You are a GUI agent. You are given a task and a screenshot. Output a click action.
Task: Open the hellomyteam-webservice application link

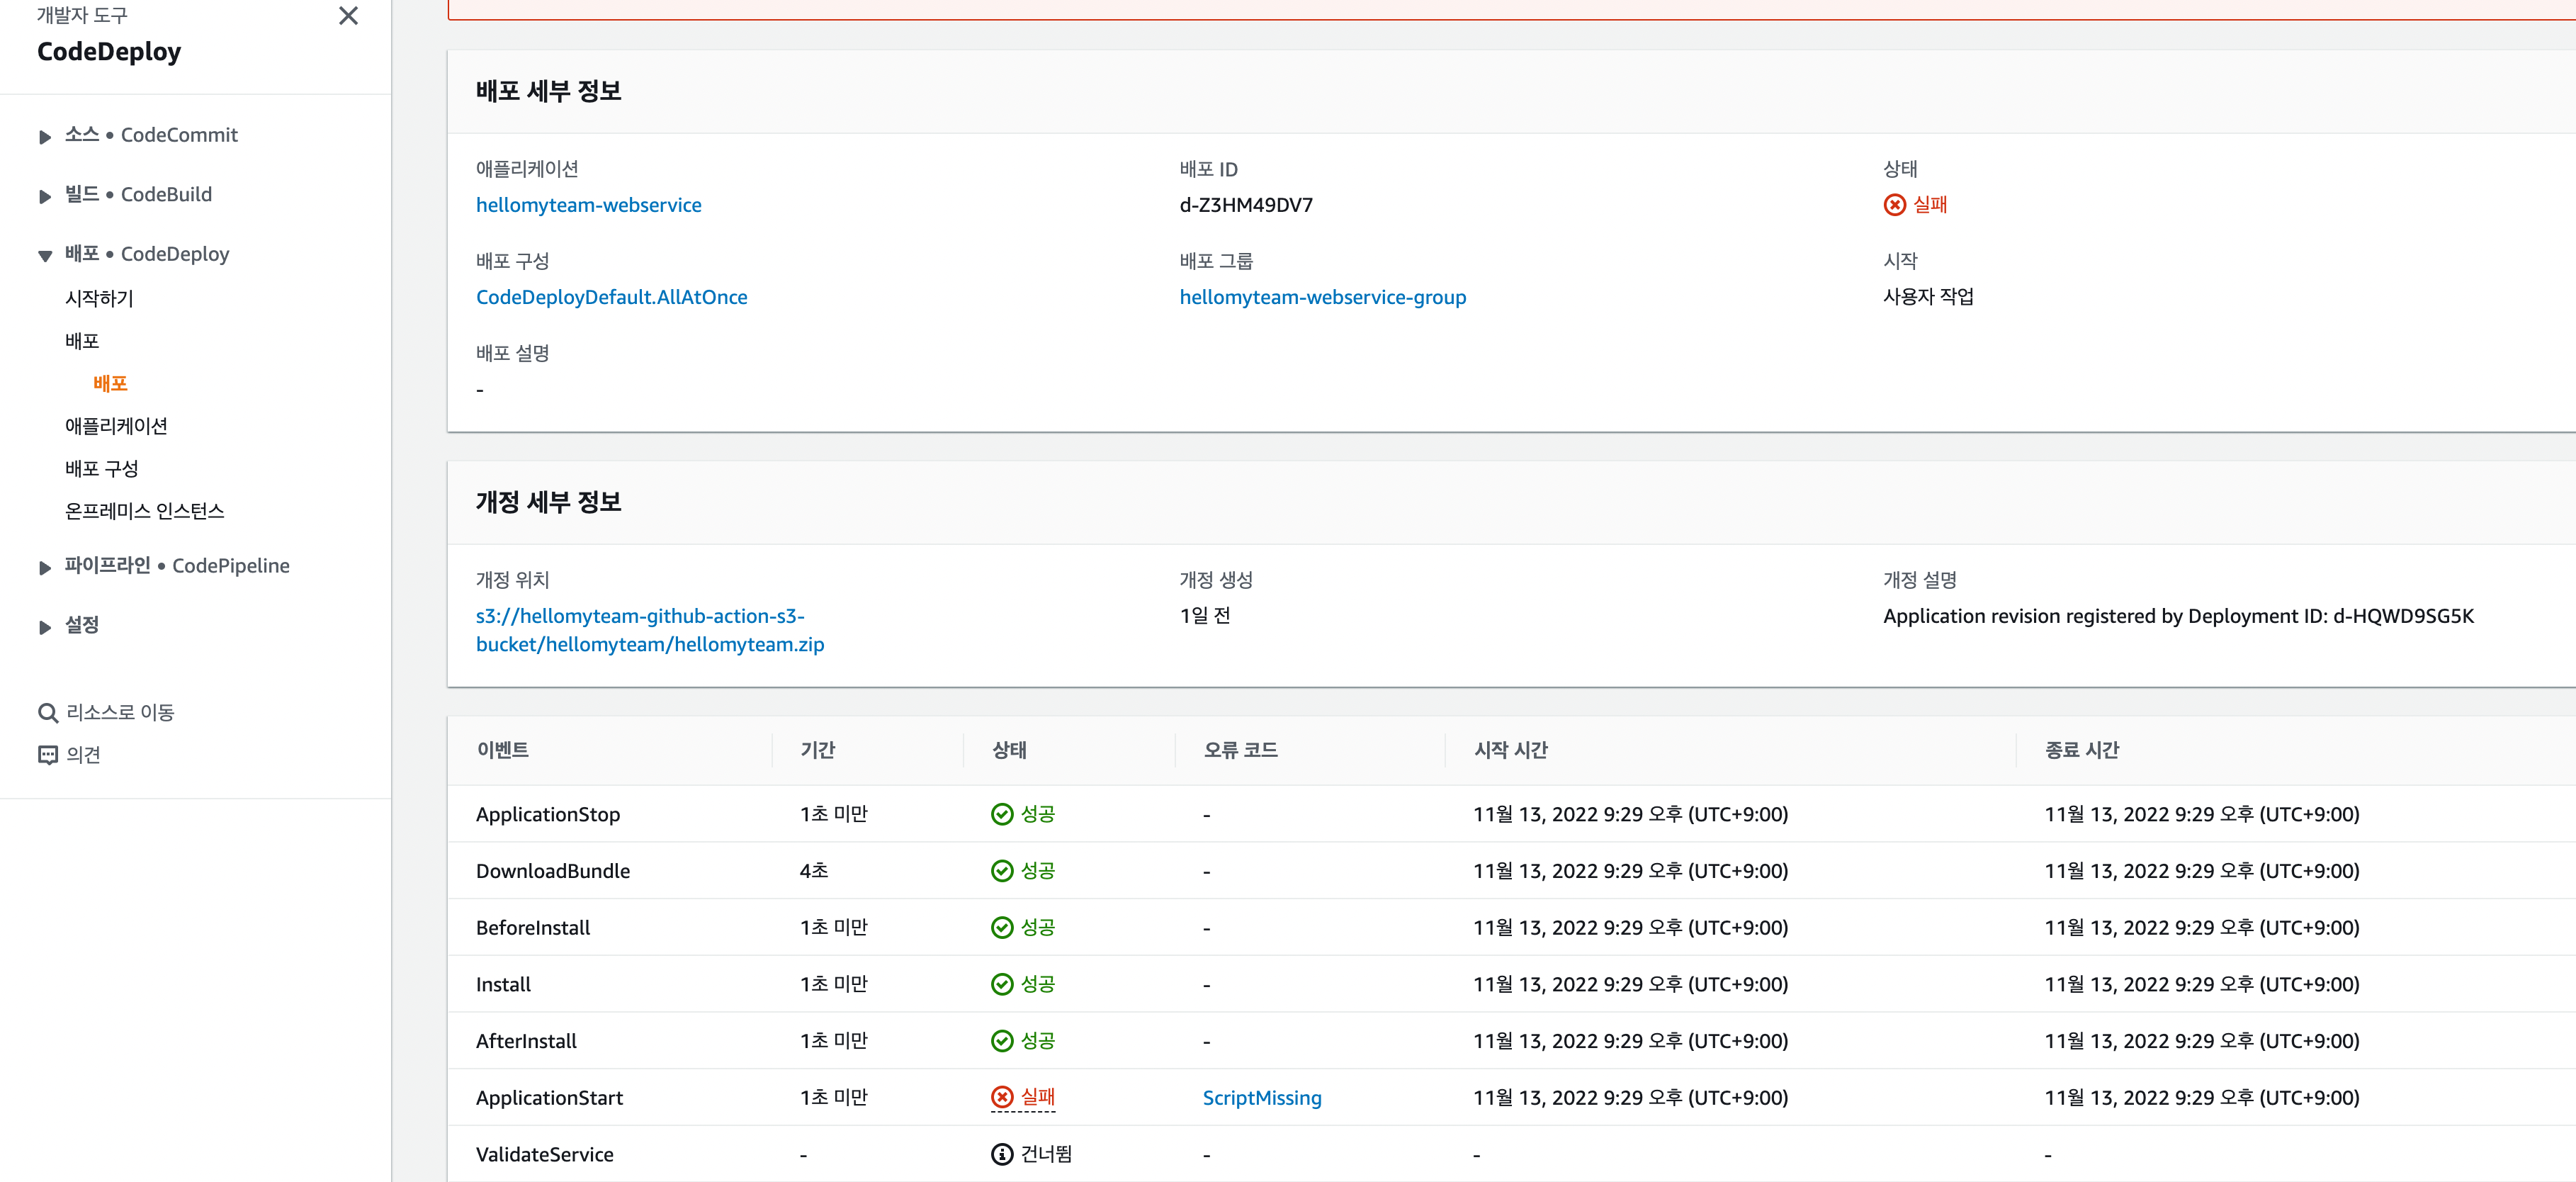(588, 205)
